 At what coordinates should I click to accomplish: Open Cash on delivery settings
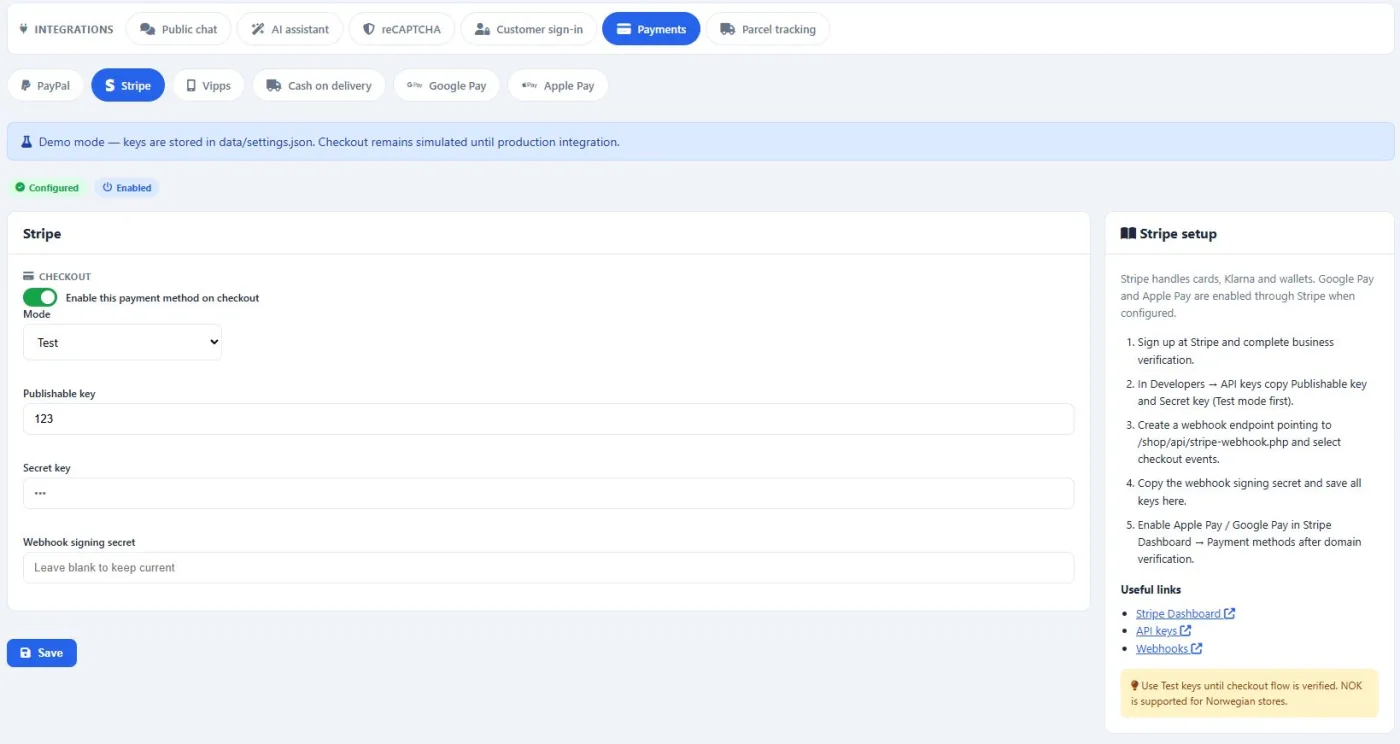point(319,85)
